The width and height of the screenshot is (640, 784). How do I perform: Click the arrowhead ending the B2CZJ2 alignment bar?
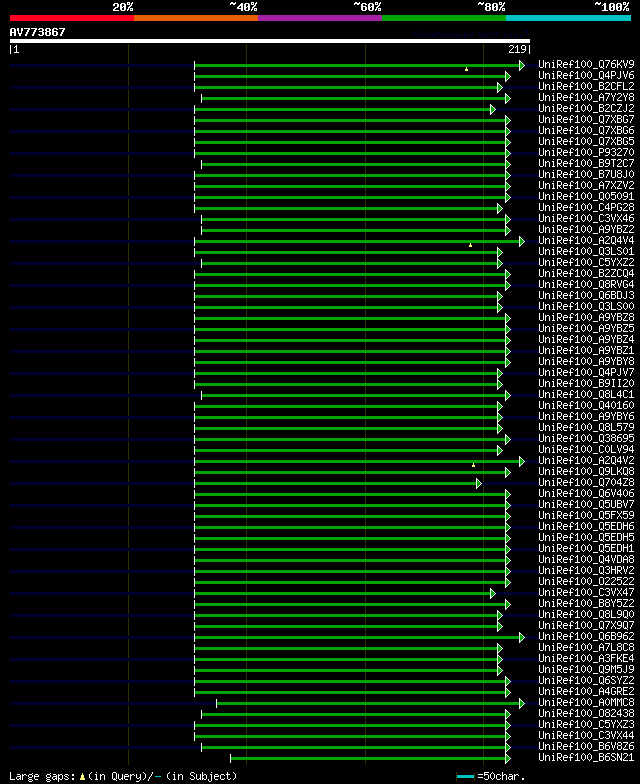(492, 110)
